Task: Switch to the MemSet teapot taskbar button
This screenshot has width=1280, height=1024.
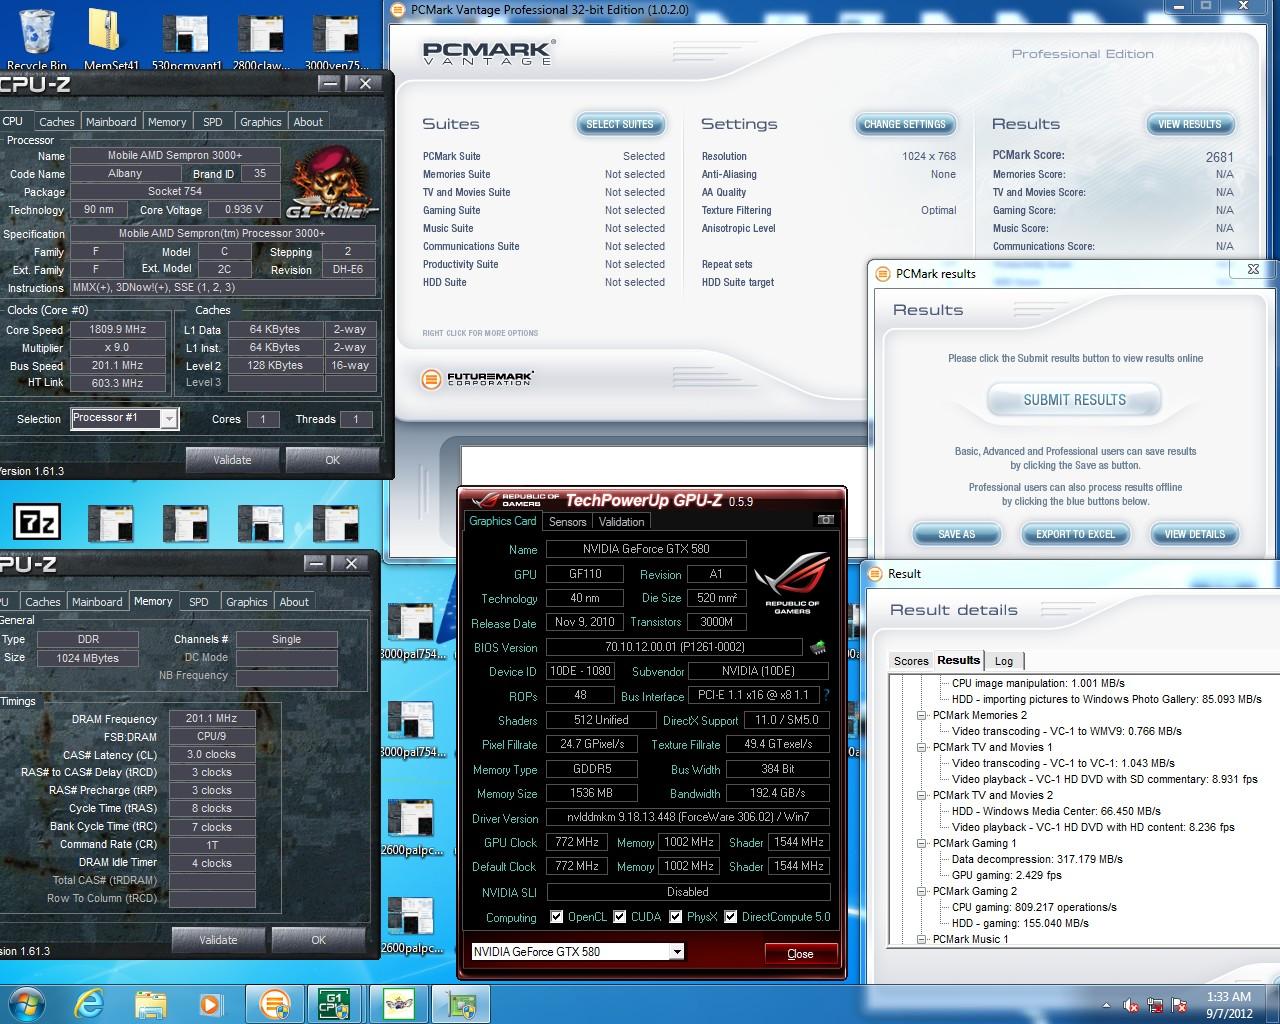Action: tap(398, 1004)
